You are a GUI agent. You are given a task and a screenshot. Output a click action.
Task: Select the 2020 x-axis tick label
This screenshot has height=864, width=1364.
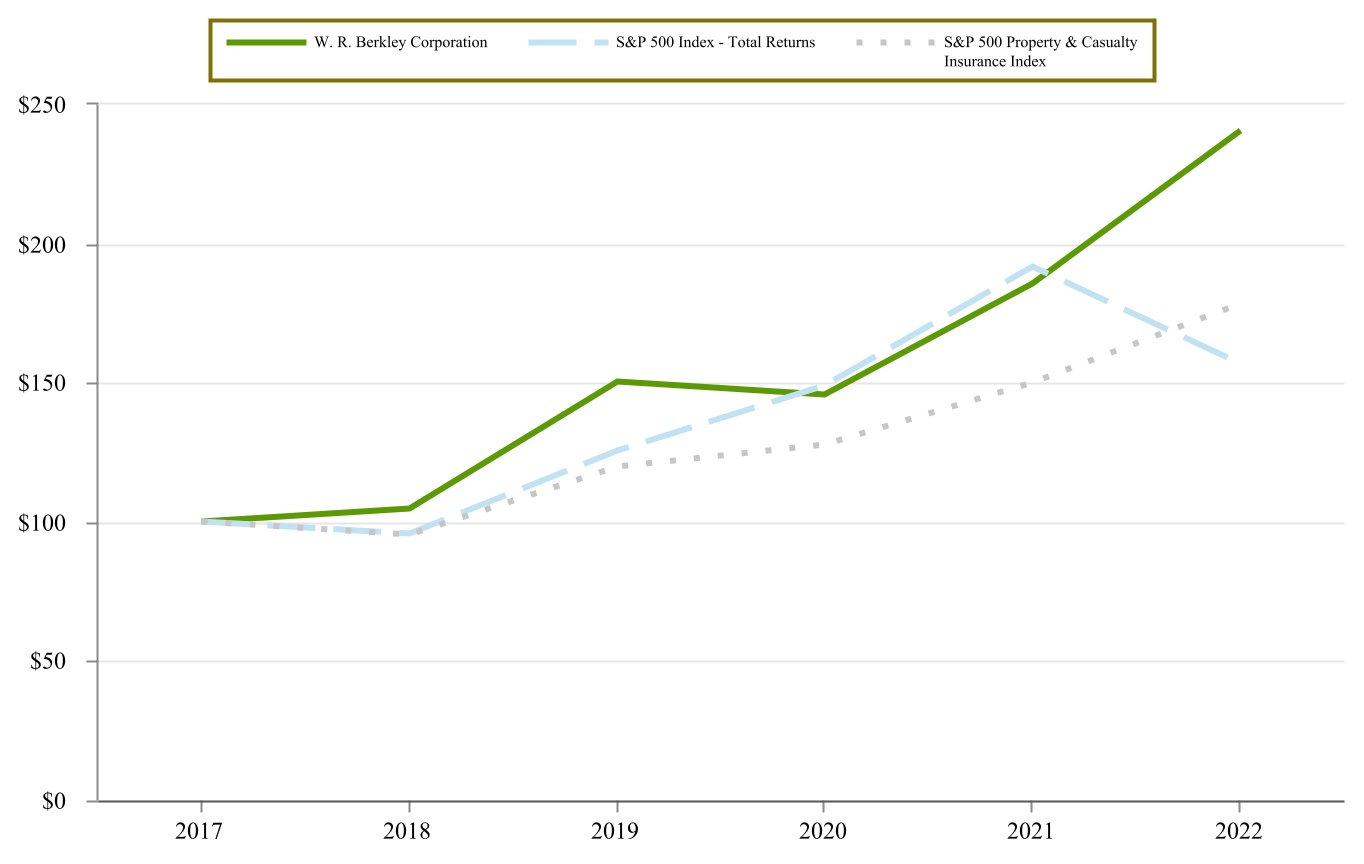click(823, 831)
